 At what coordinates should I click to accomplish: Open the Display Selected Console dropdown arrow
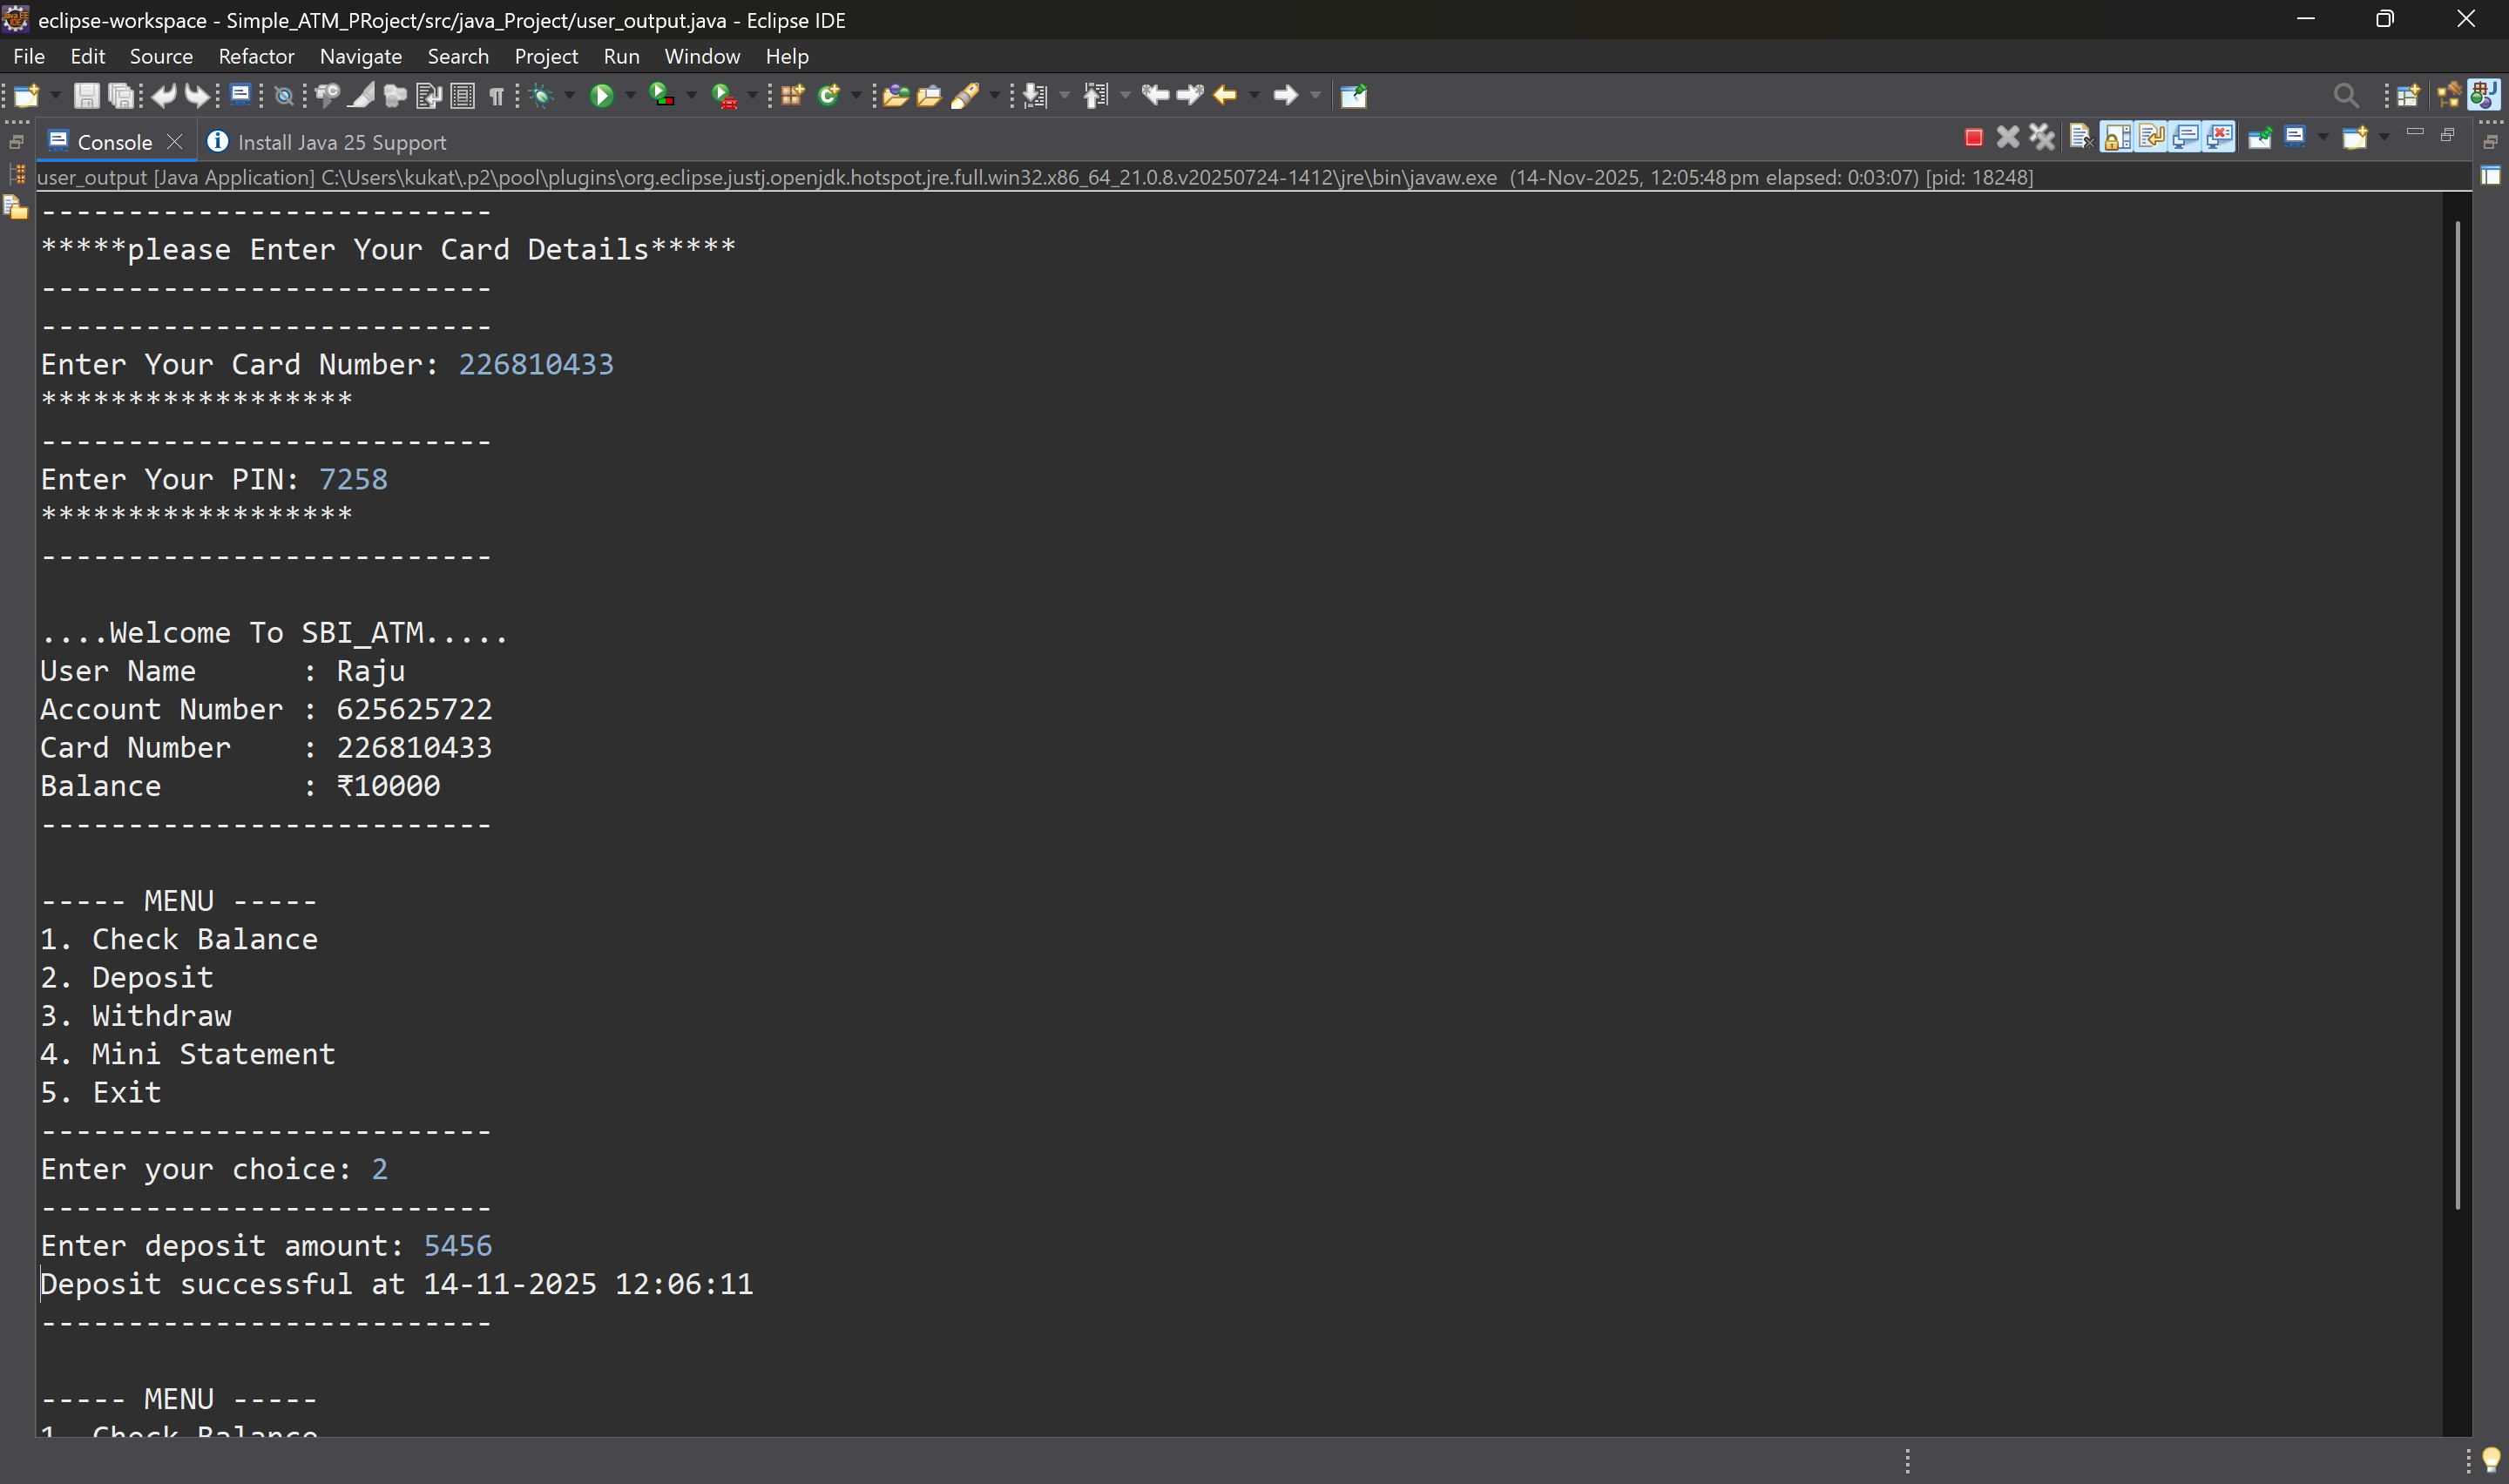click(2323, 137)
